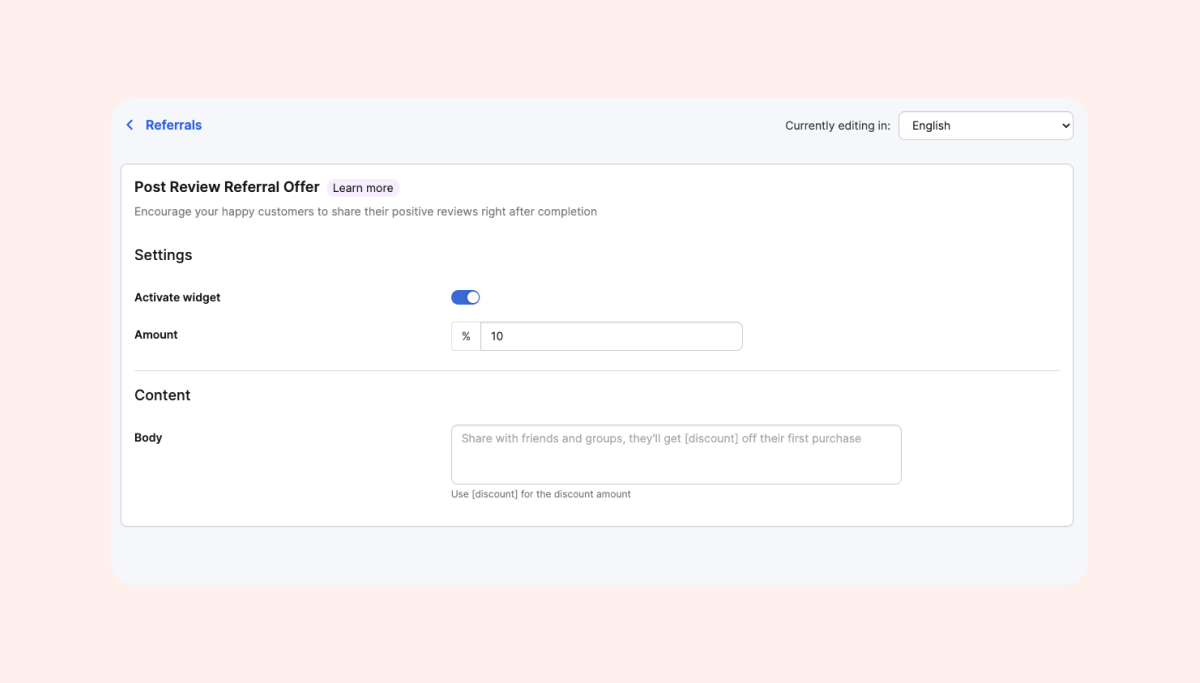Screen dimensions: 1200x683
Task: Open the English language dropdown
Action: (x=984, y=126)
